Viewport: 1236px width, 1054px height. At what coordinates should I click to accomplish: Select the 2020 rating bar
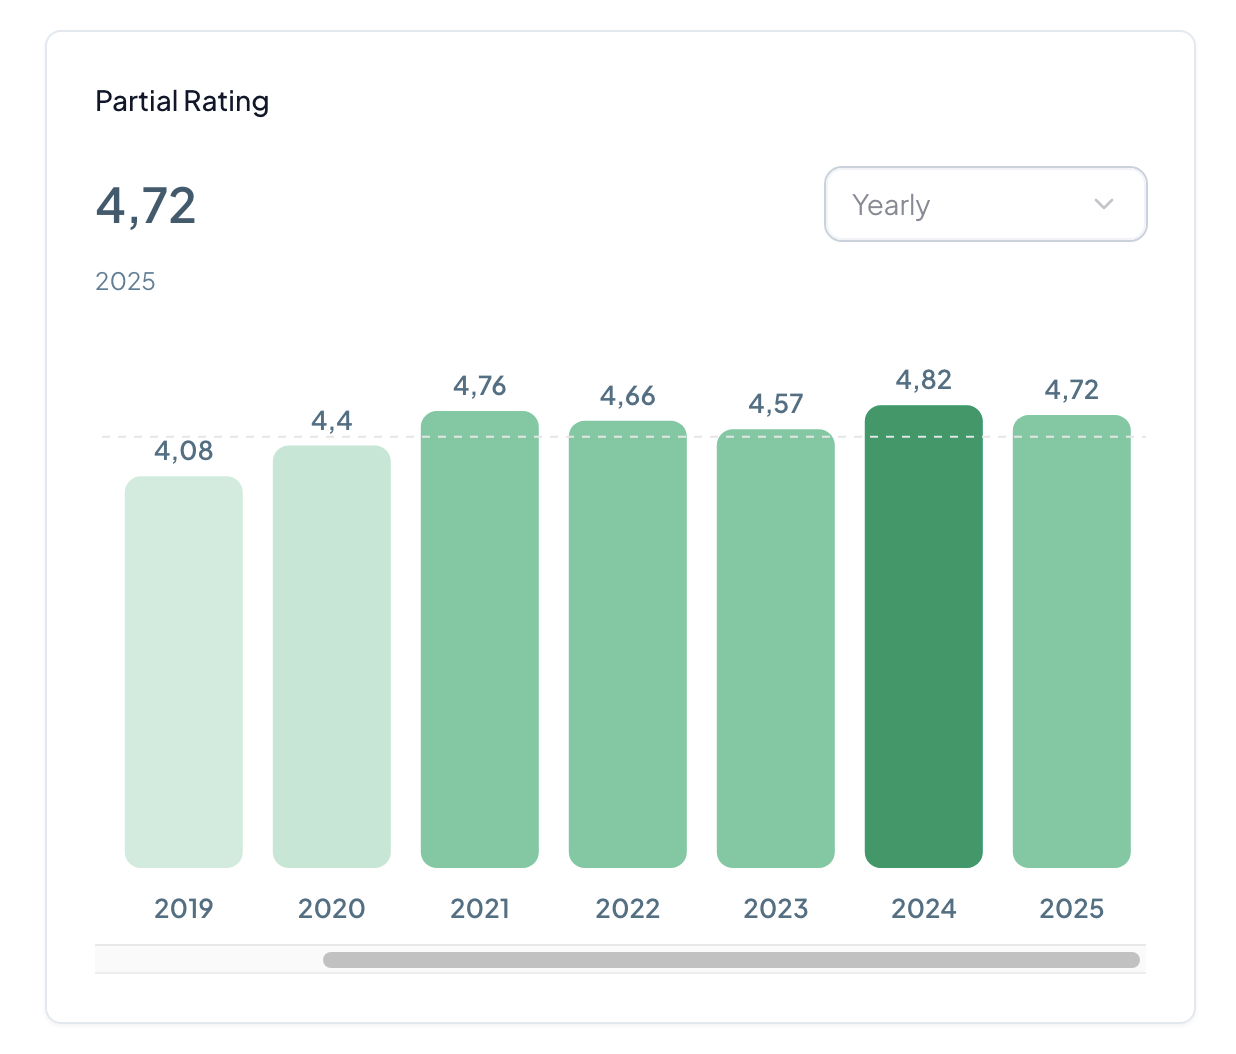coord(332,656)
